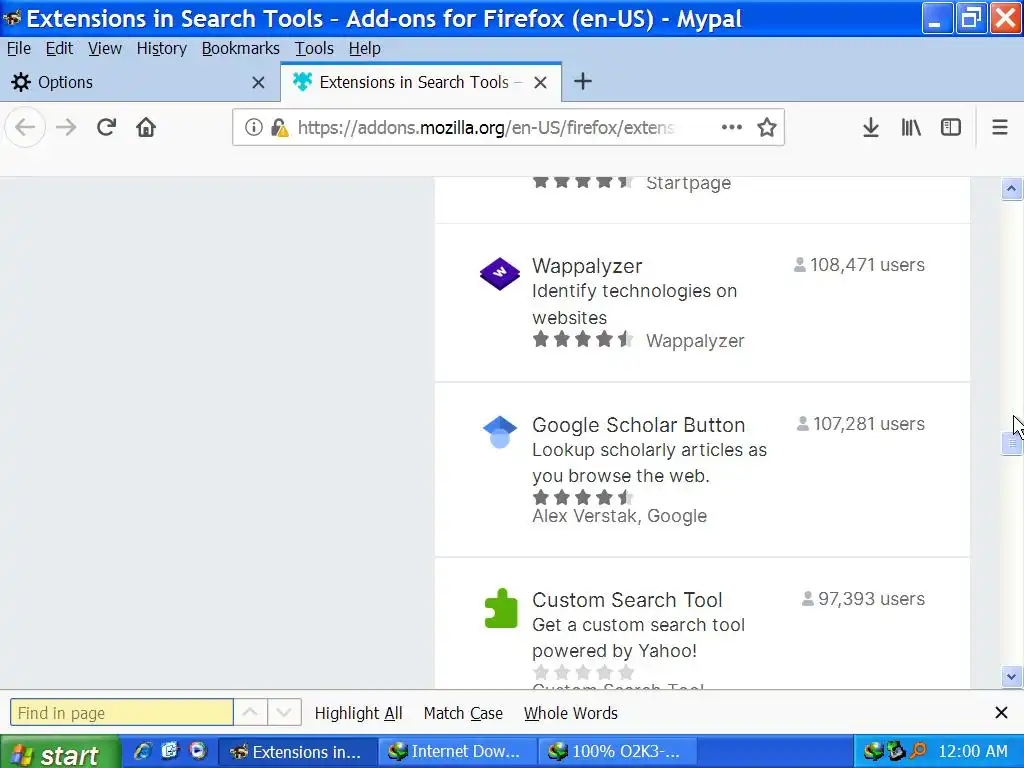Open the Google Scholar Button link
Viewport: 1024px width, 768px height.
pos(639,425)
